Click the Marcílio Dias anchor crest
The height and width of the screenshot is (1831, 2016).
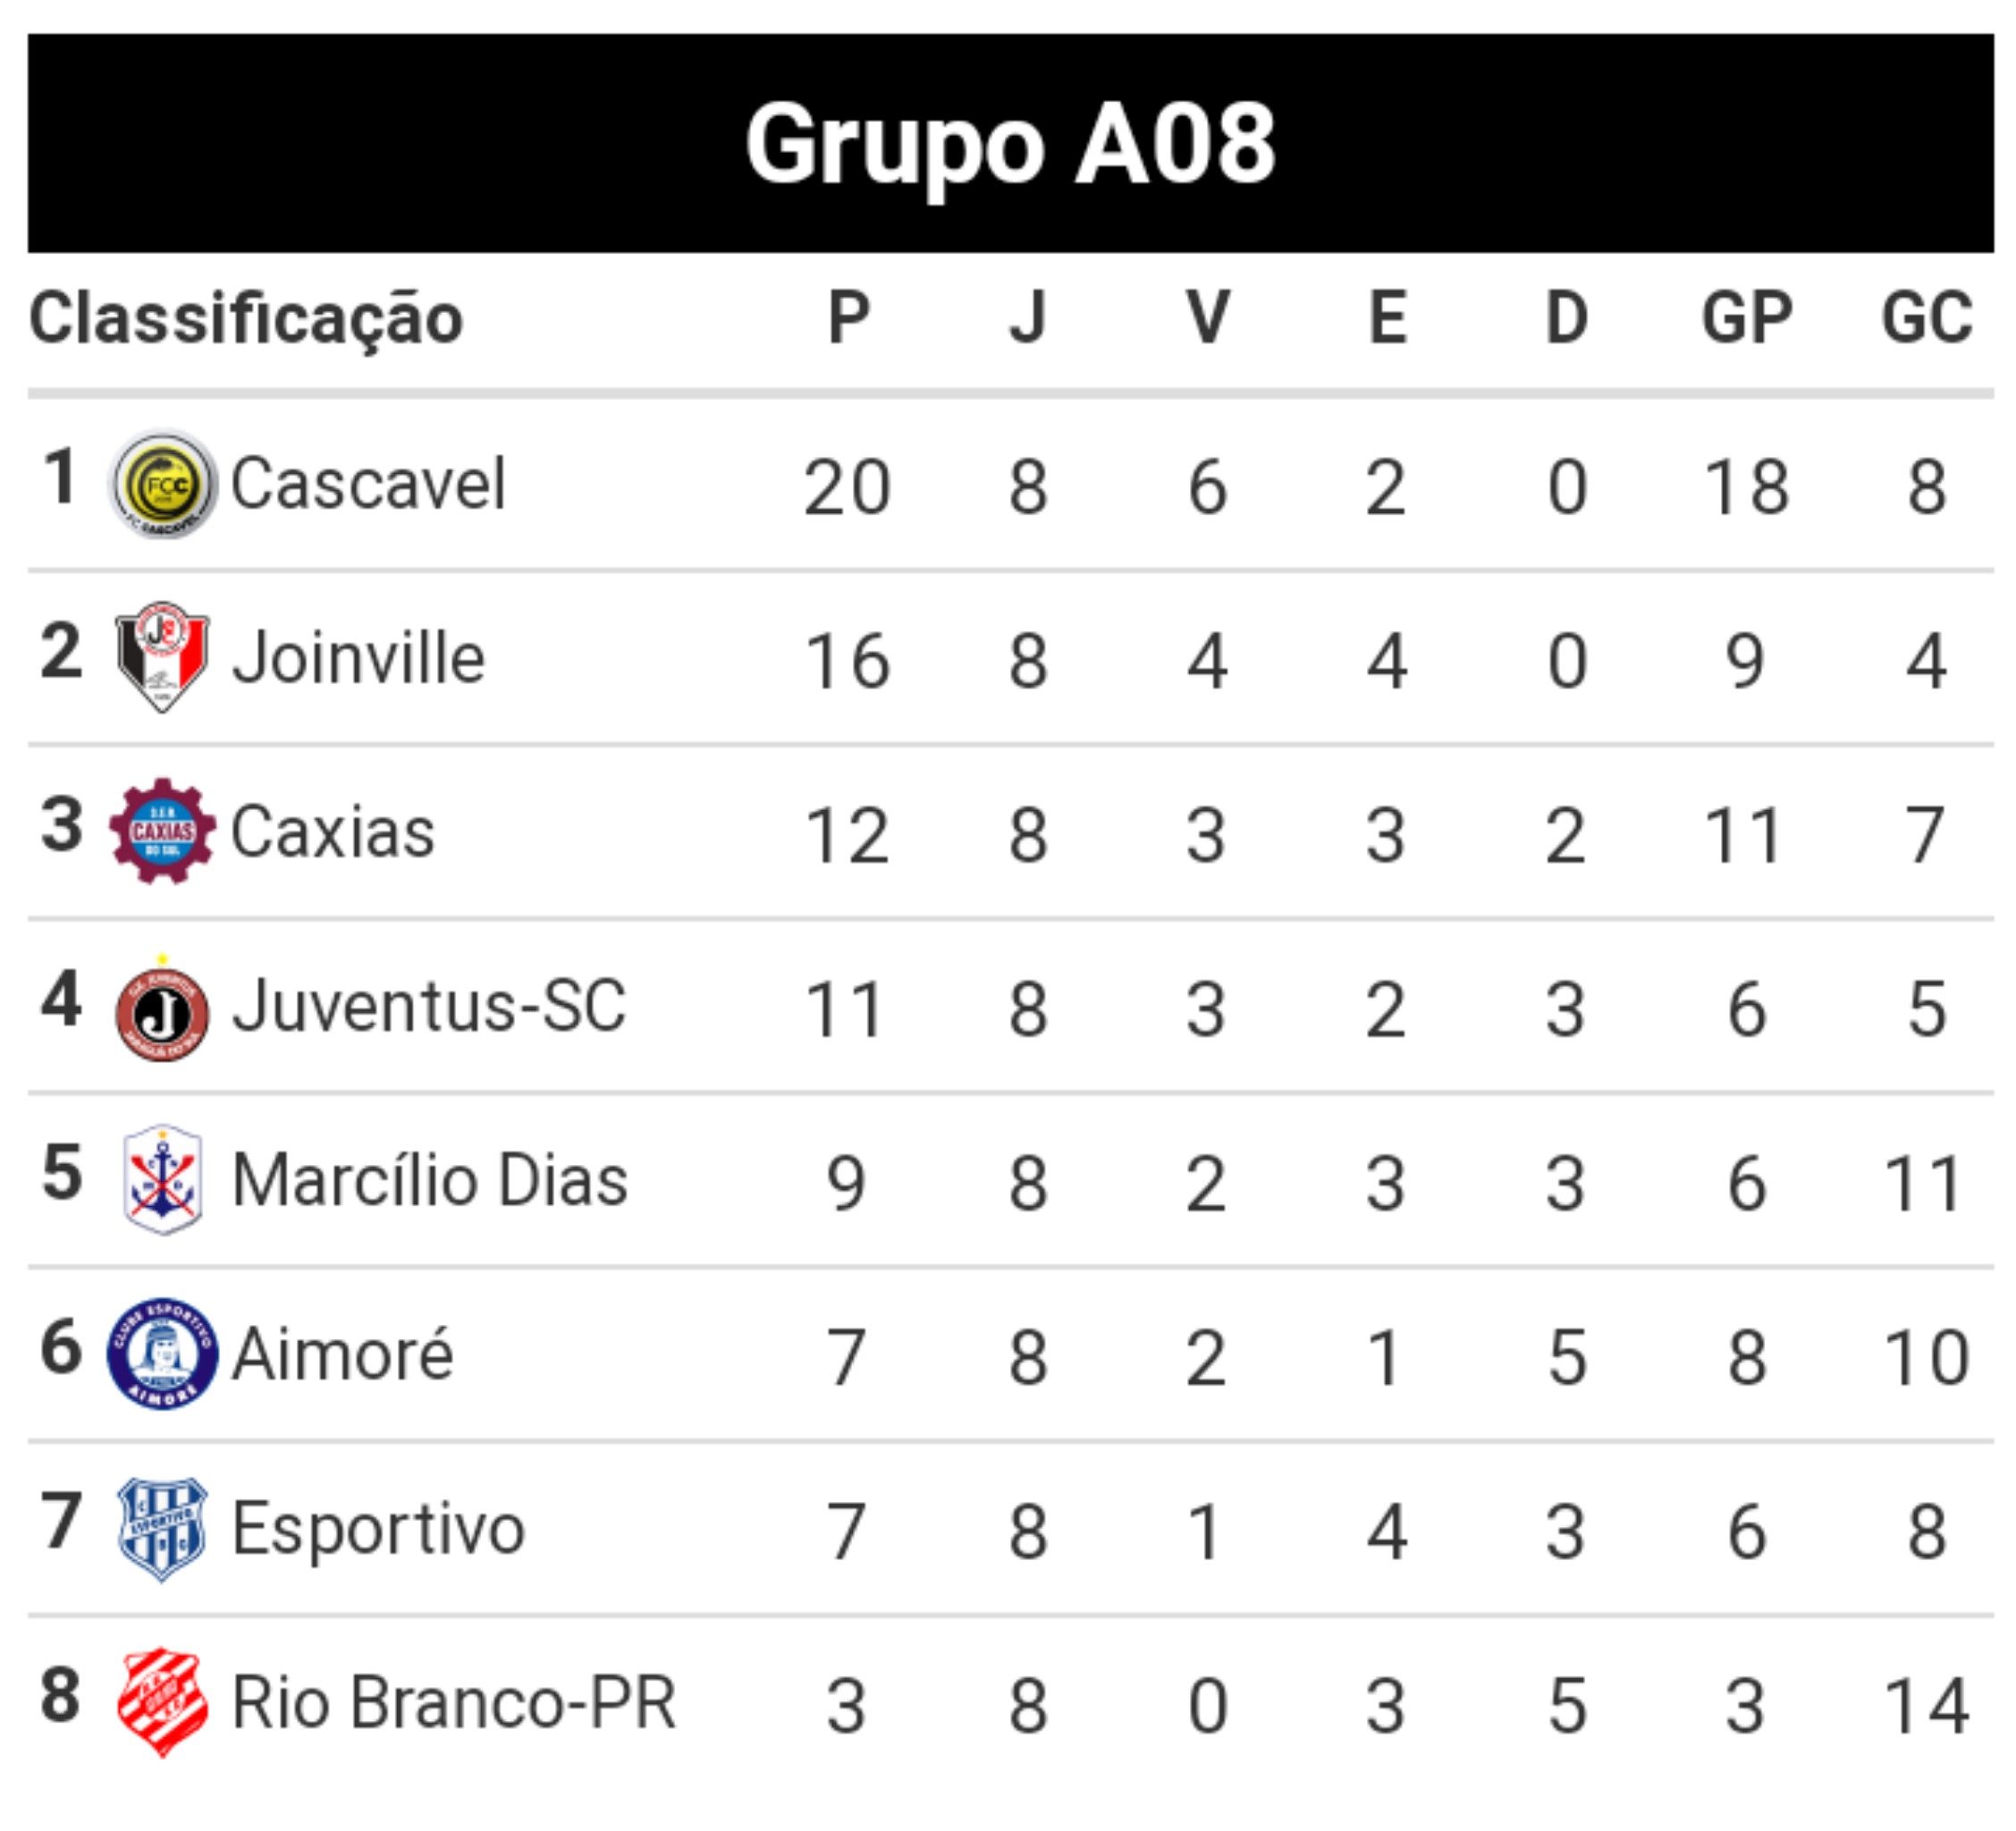click(162, 1180)
